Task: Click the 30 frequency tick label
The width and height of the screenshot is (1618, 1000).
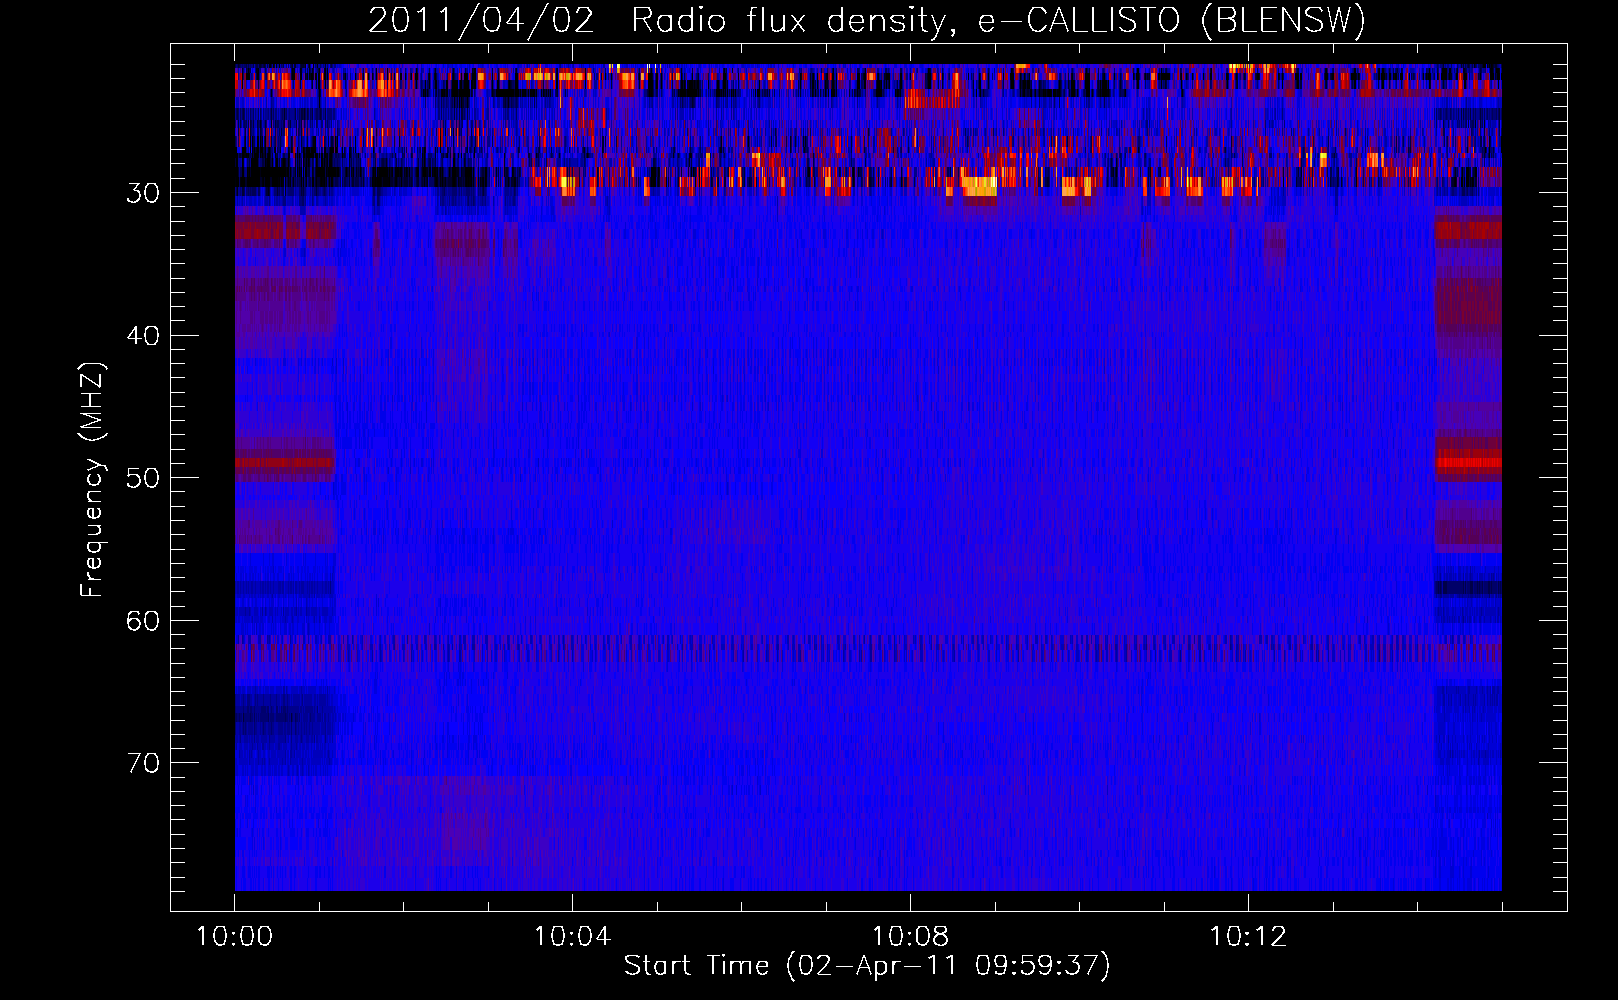Action: (143, 193)
